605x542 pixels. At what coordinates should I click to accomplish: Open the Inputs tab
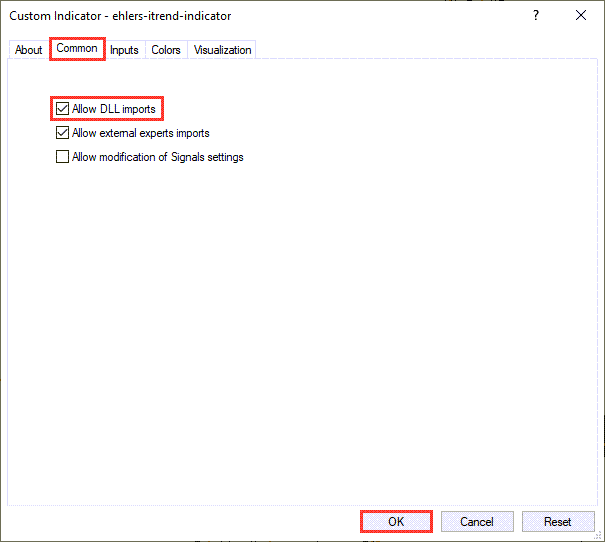124,50
